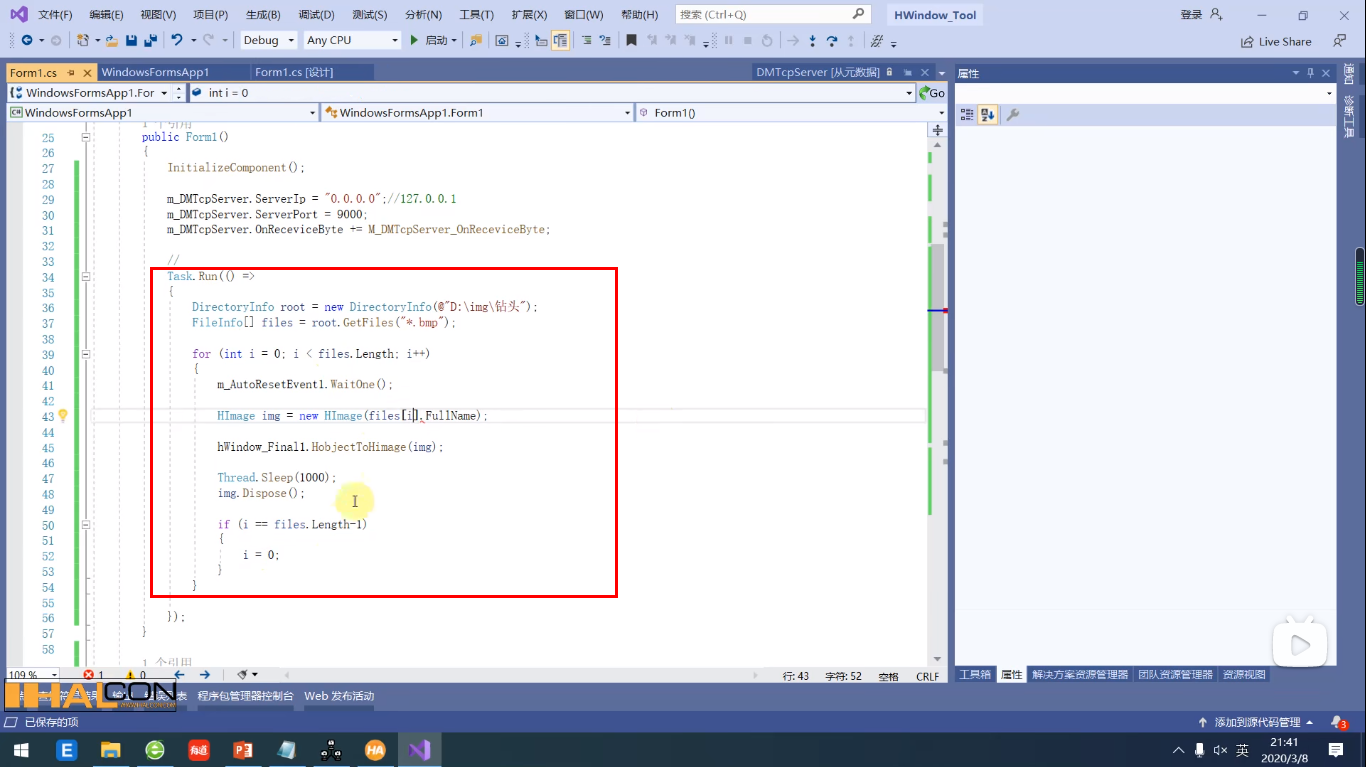Select alphabetical sort in the Properties panel
The image size is (1366, 767).
tap(987, 113)
